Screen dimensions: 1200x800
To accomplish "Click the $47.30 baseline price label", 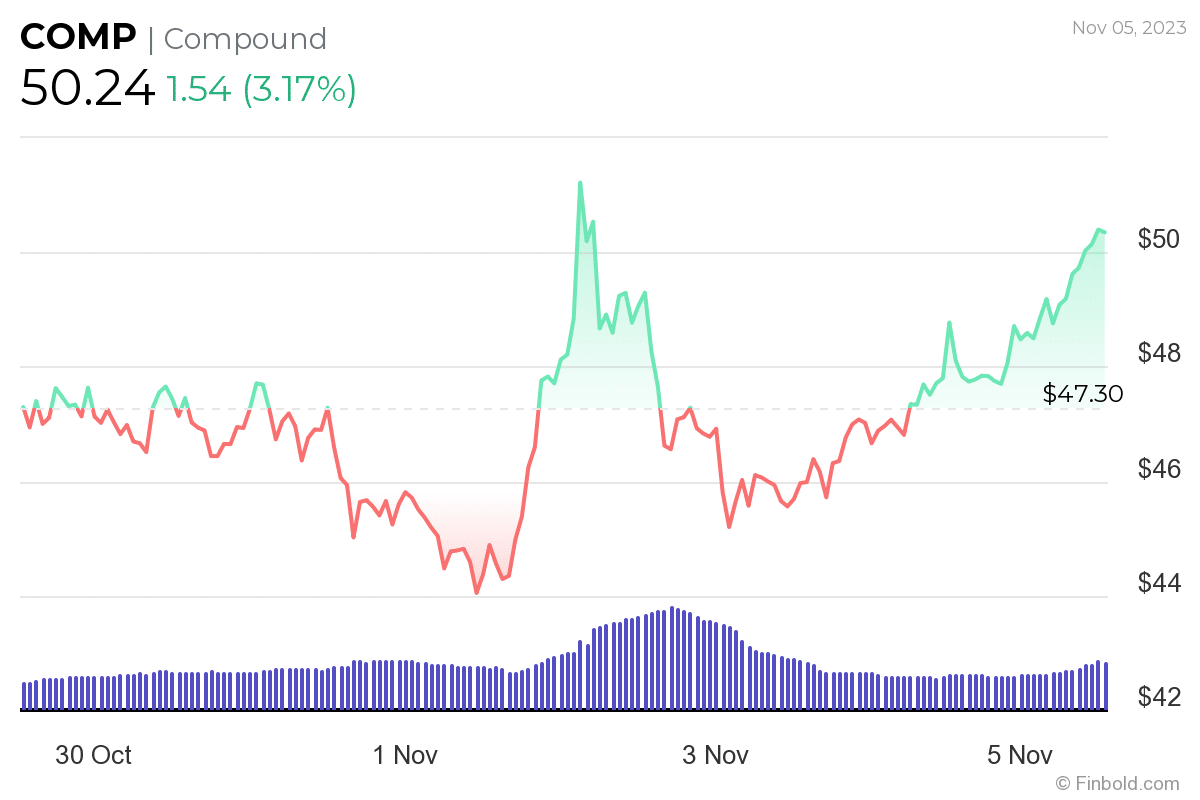I will click(x=1083, y=394).
